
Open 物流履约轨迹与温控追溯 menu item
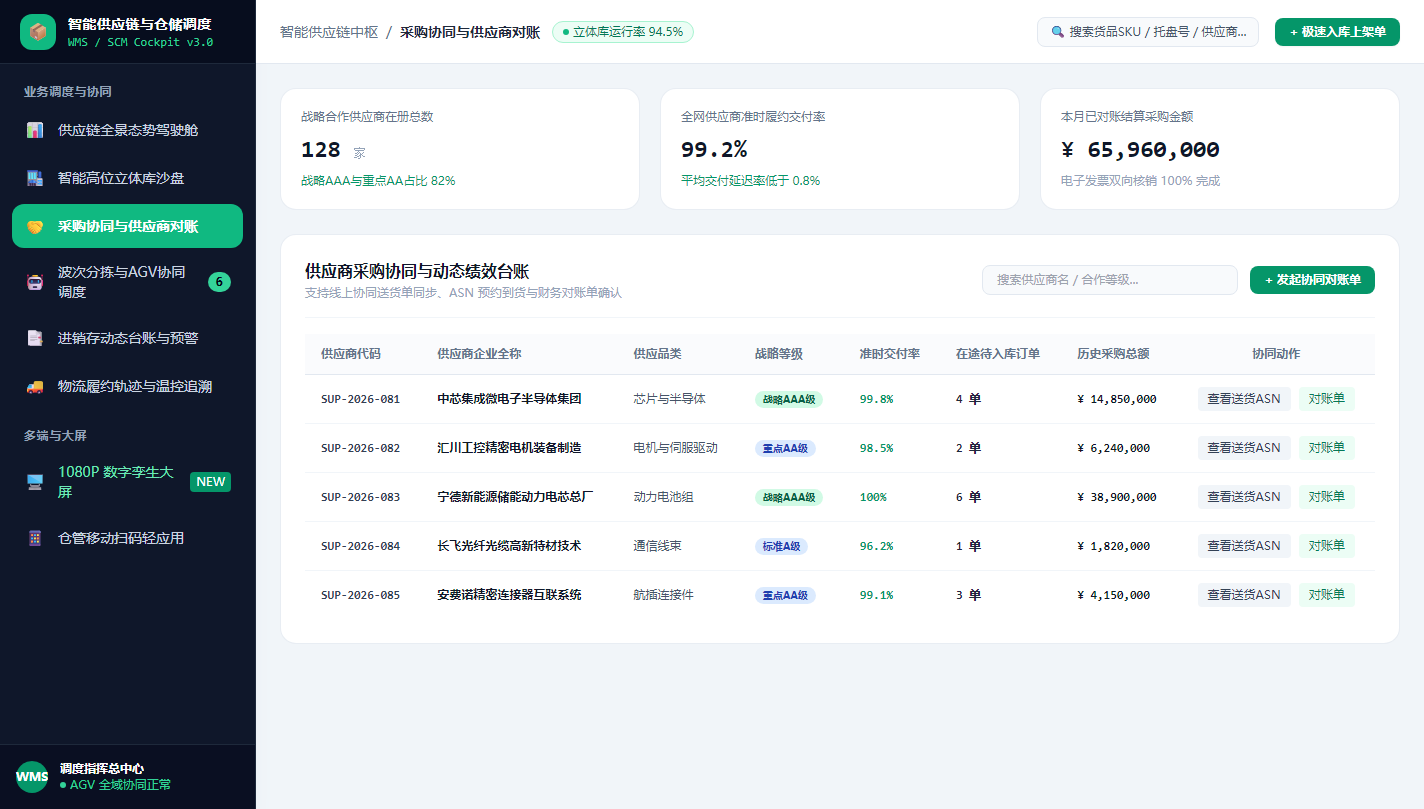[x=128, y=386]
